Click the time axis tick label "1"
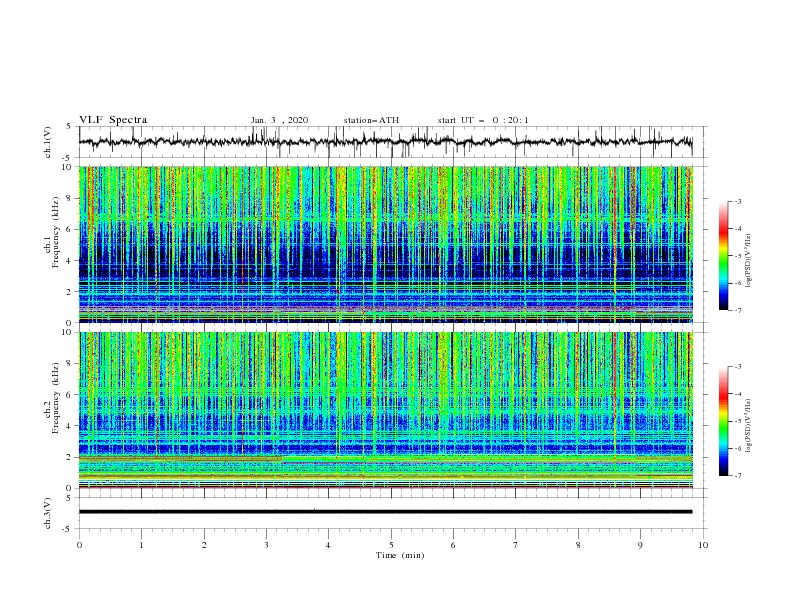 141,545
